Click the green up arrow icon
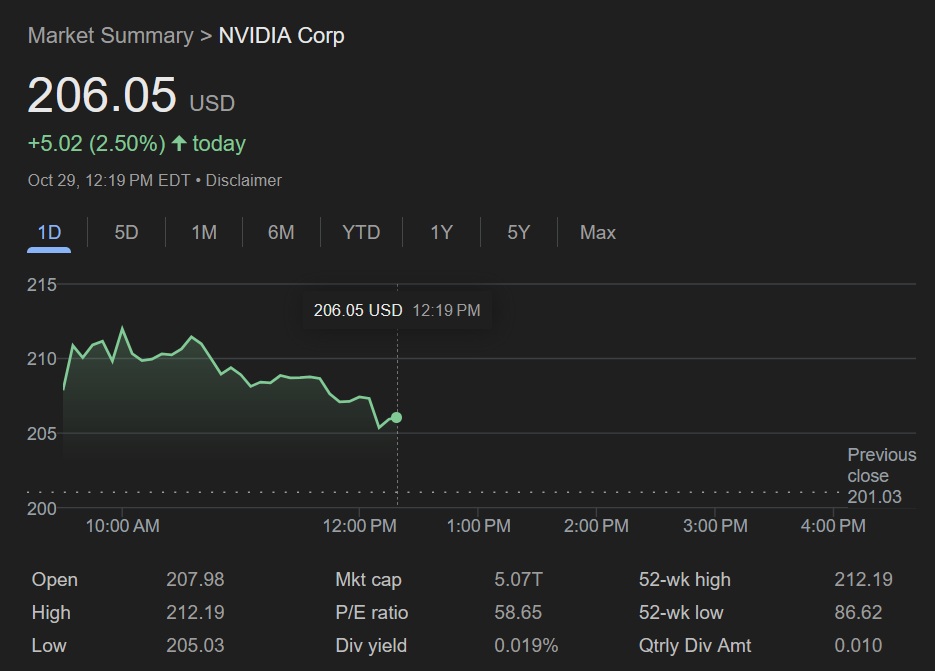Viewport: 935px width, 671px height. pyautogui.click(x=179, y=144)
